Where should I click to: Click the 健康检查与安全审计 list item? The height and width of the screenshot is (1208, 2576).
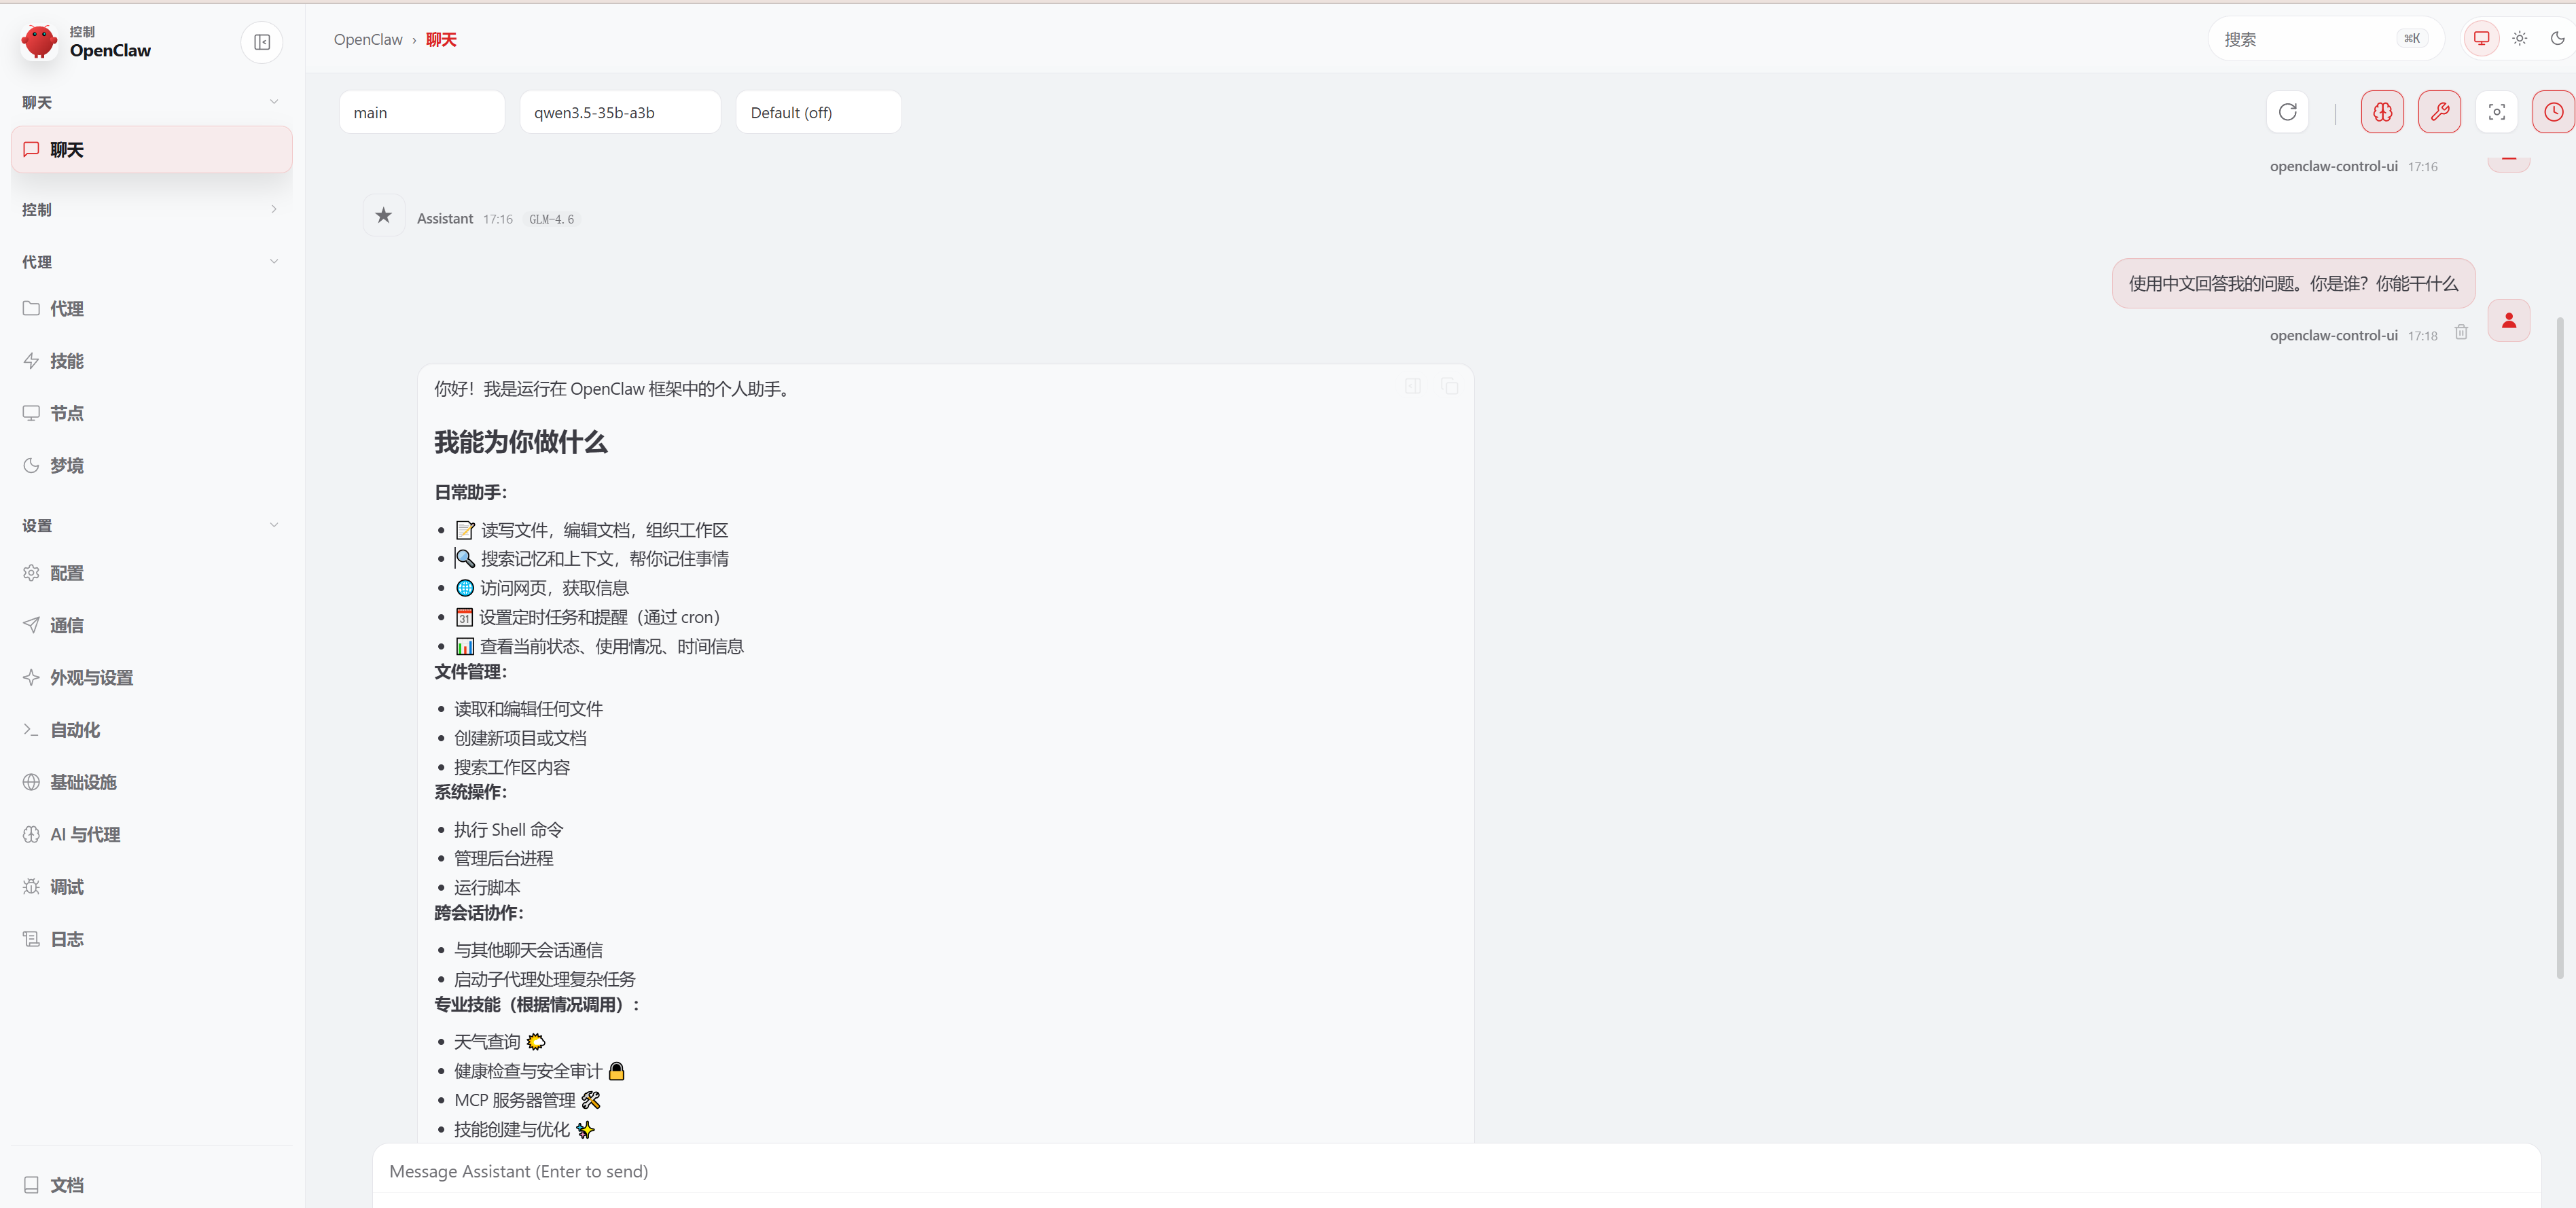(540, 1071)
